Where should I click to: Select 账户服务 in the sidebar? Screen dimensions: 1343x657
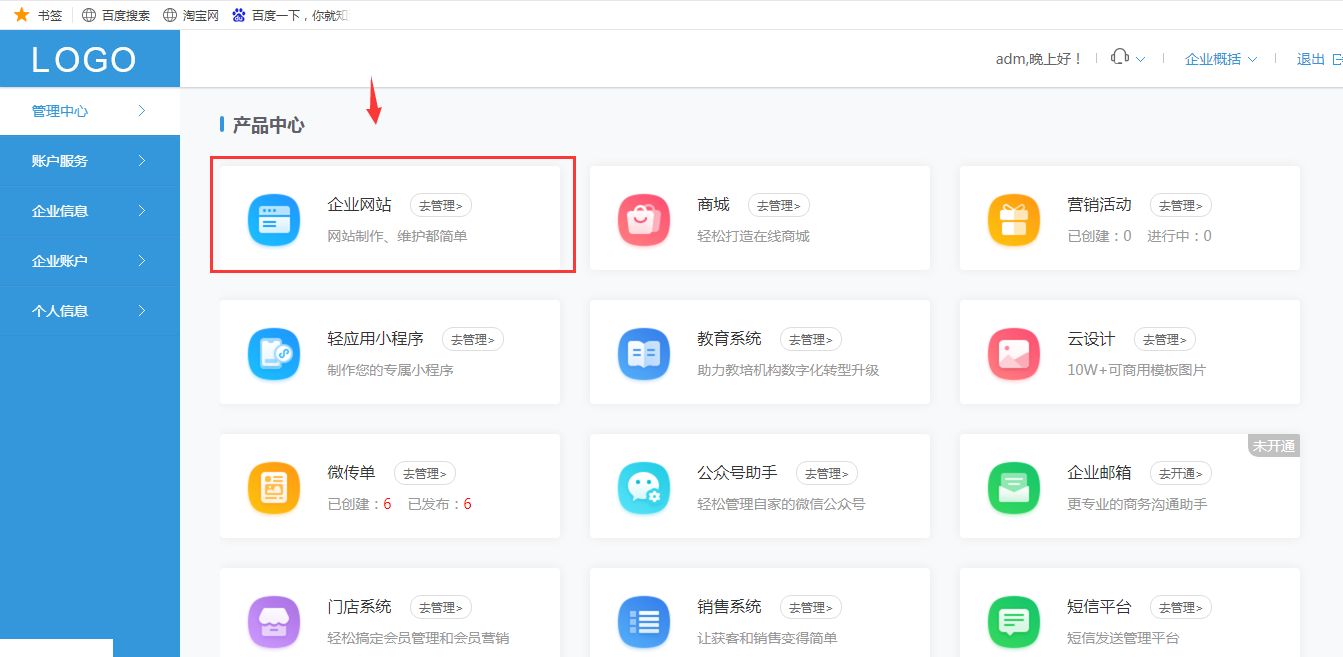60,161
